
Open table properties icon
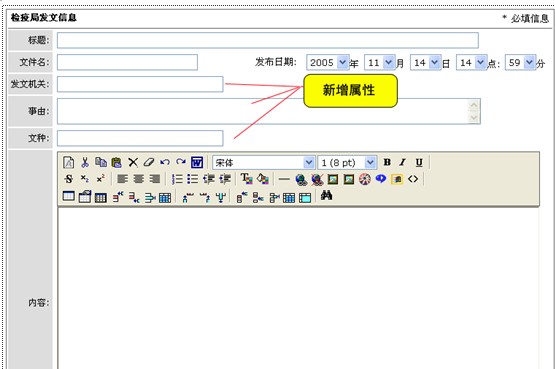(x=85, y=196)
